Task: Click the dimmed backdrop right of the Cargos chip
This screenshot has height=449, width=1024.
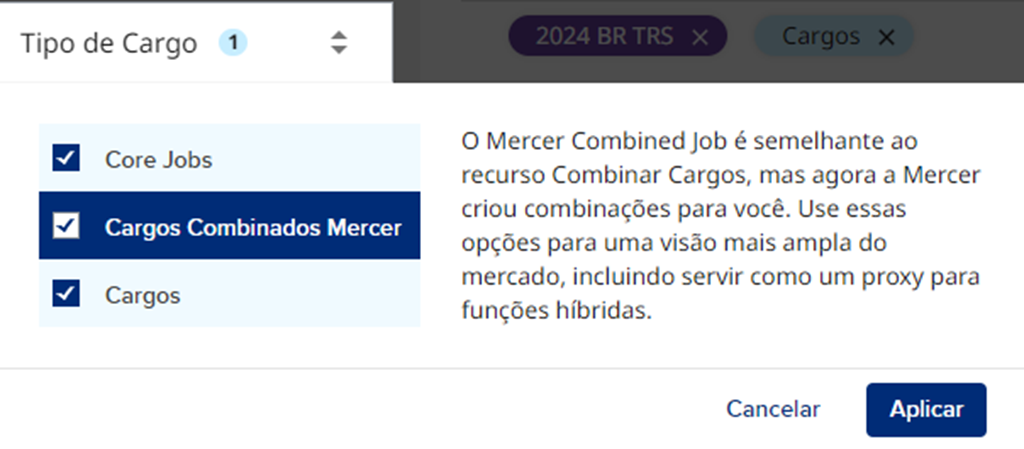Action: point(965,40)
